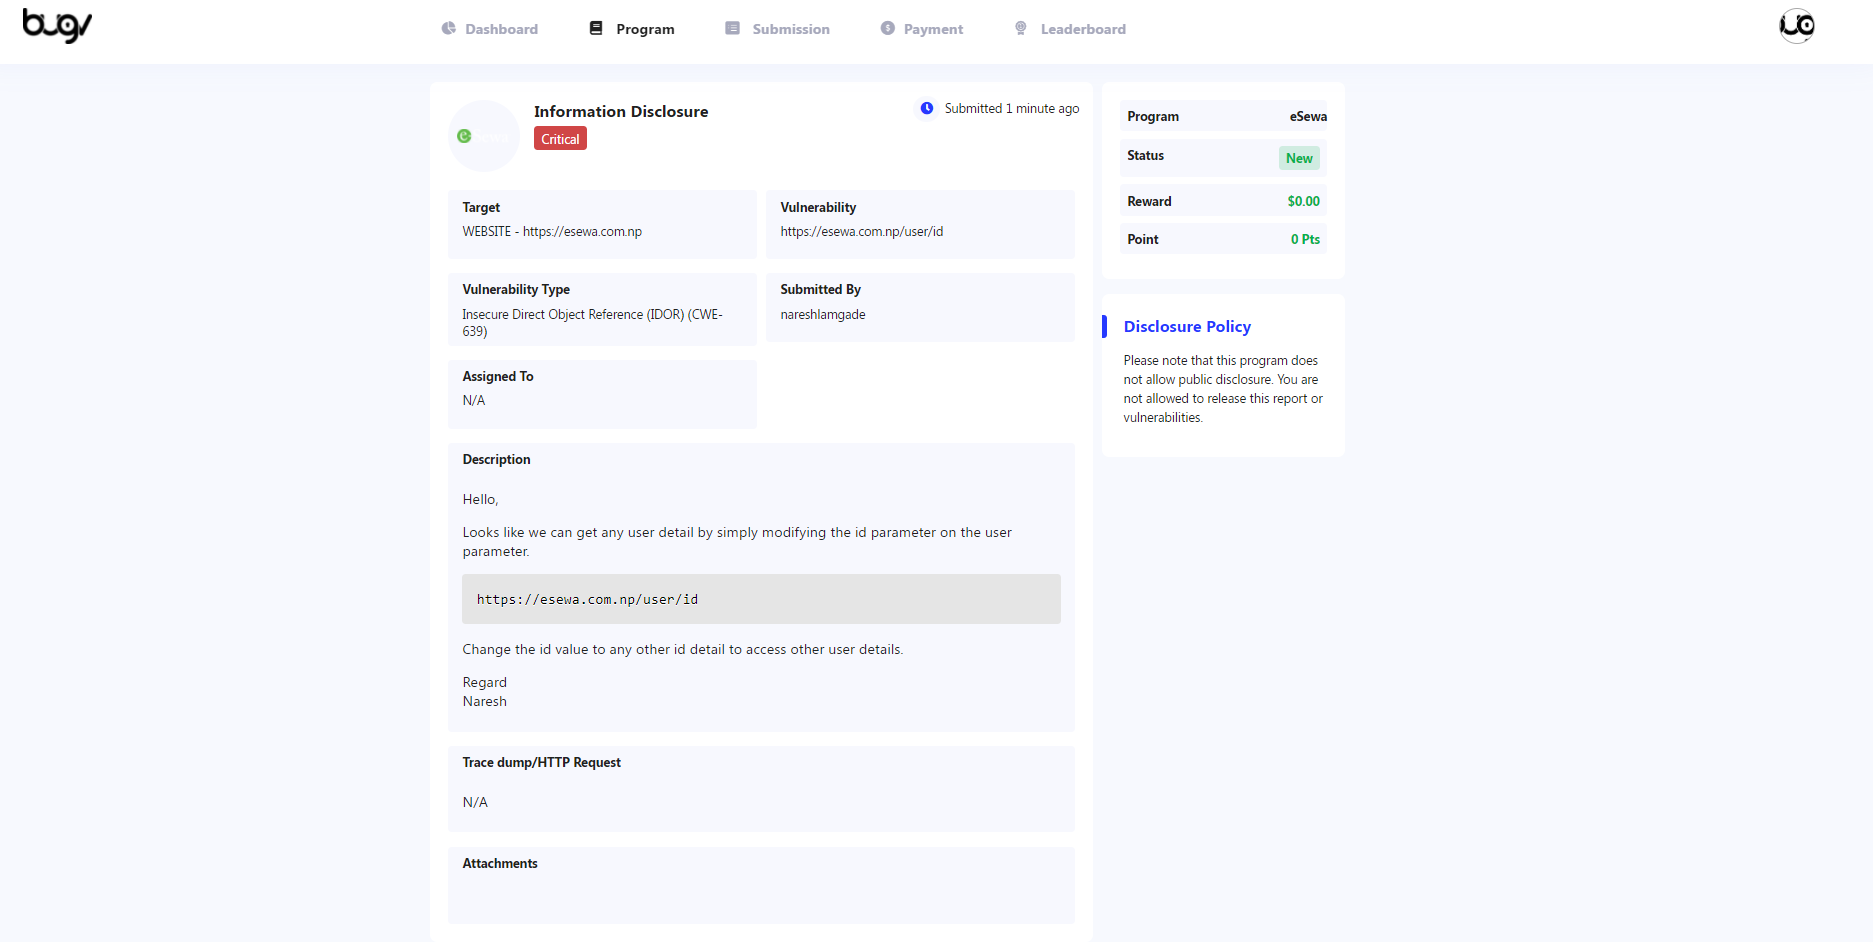This screenshot has width=1873, height=942.
Task: Click the Description heading
Action: (x=496, y=460)
